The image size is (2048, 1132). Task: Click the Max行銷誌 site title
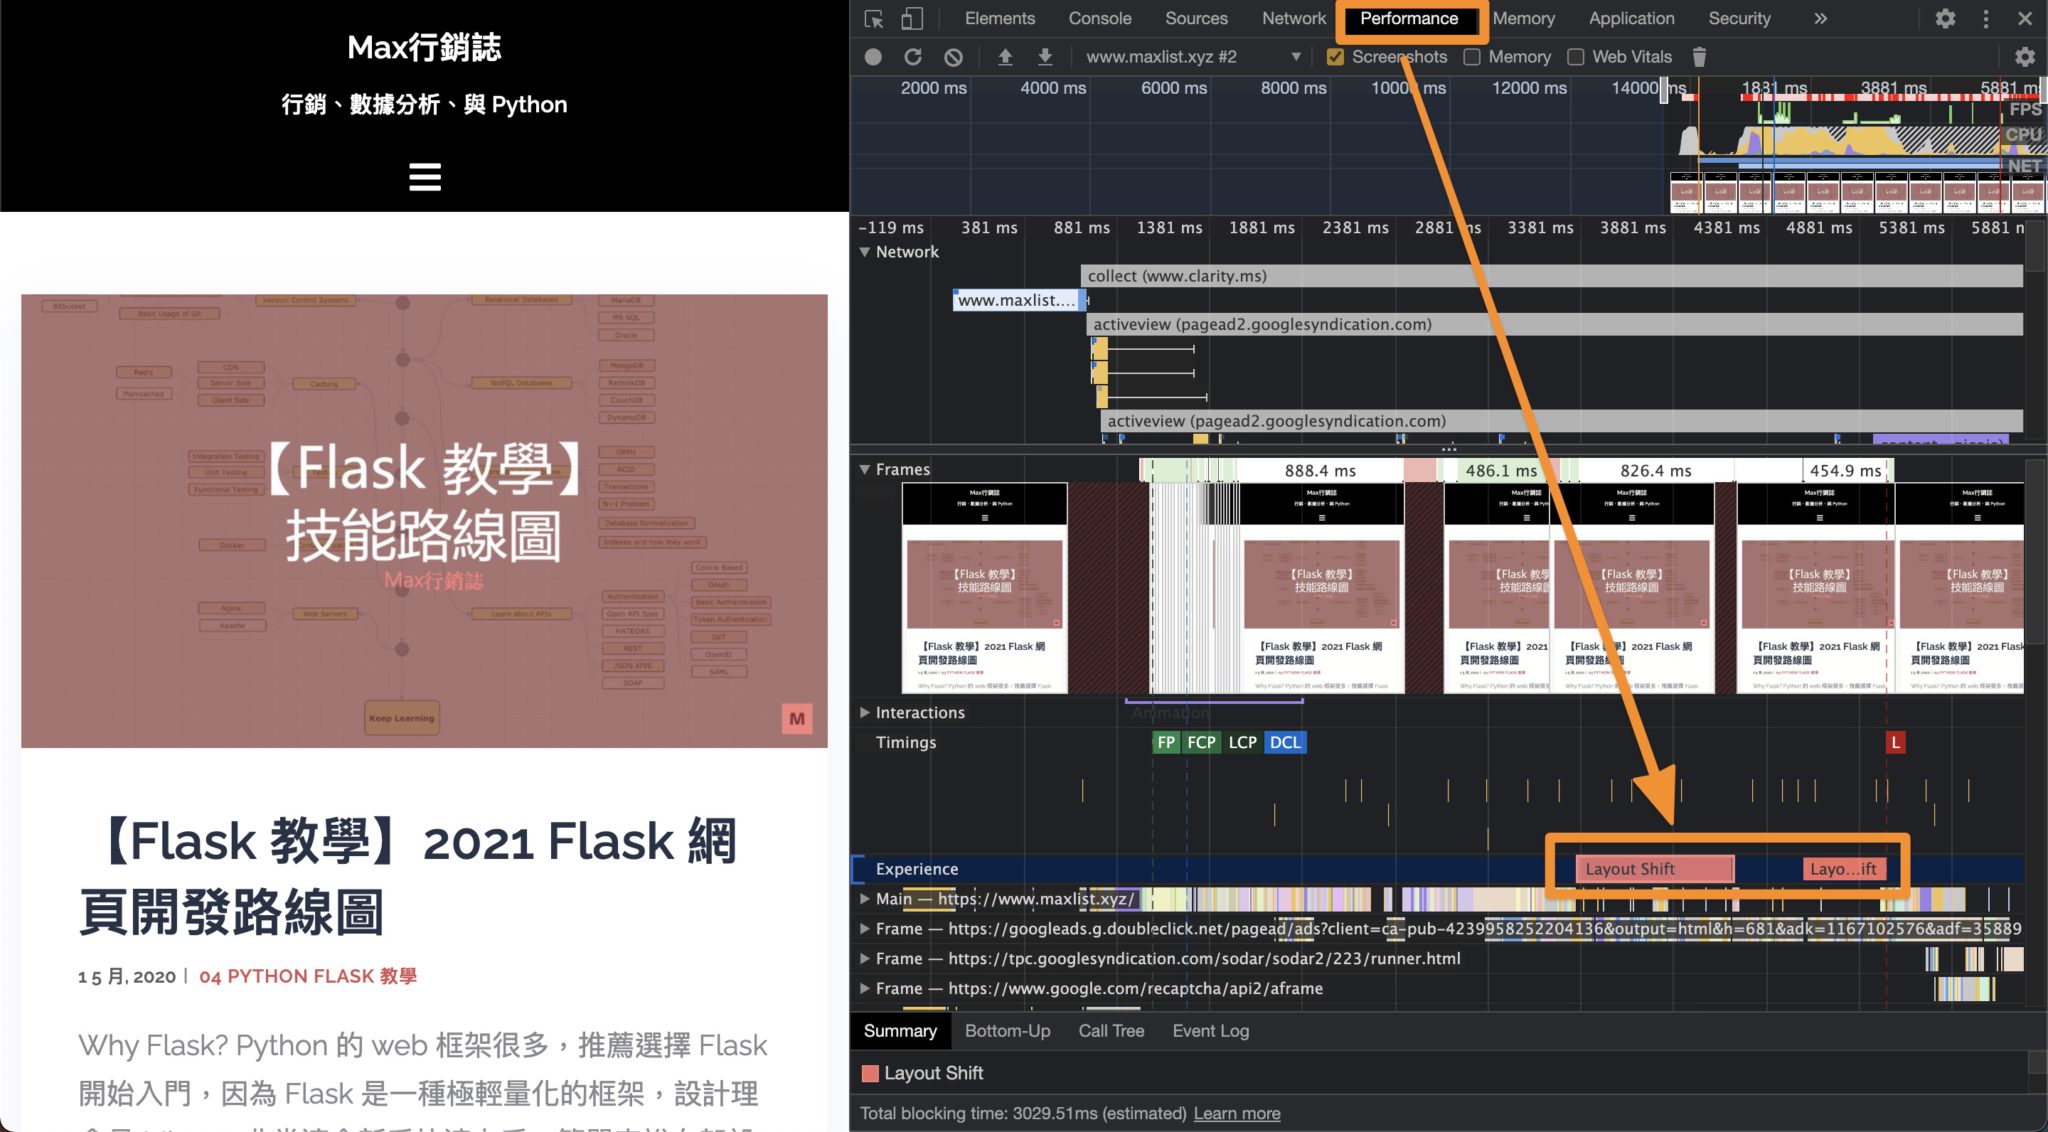pyautogui.click(x=424, y=47)
